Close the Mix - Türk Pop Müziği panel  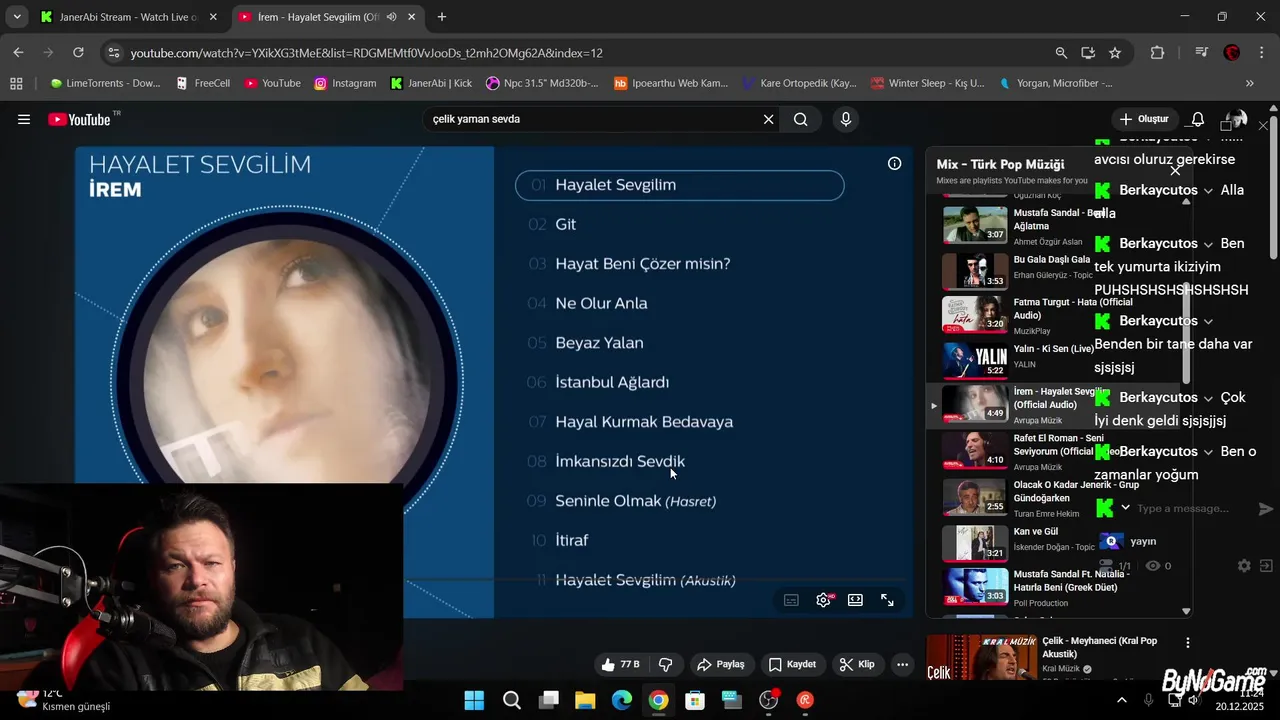click(x=1175, y=170)
